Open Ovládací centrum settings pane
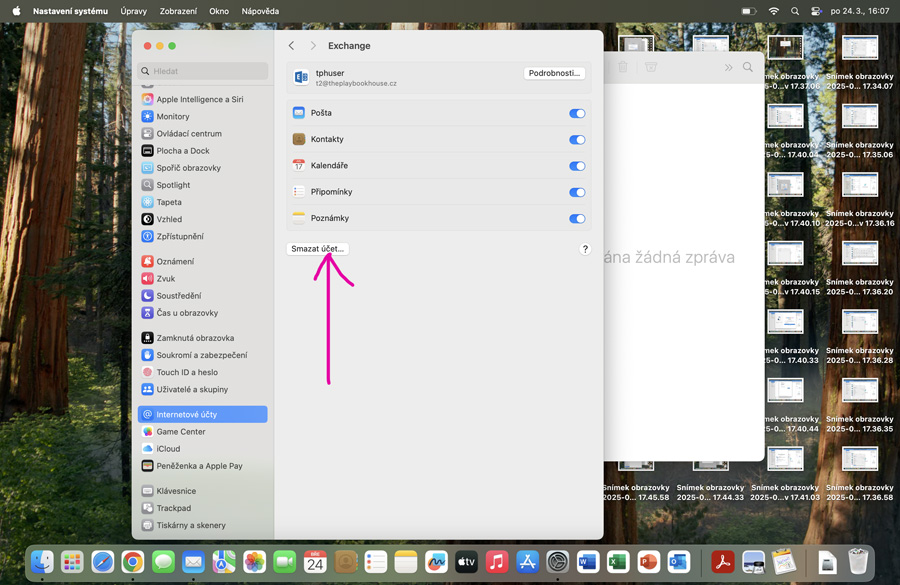This screenshot has width=900, height=585. click(189, 133)
